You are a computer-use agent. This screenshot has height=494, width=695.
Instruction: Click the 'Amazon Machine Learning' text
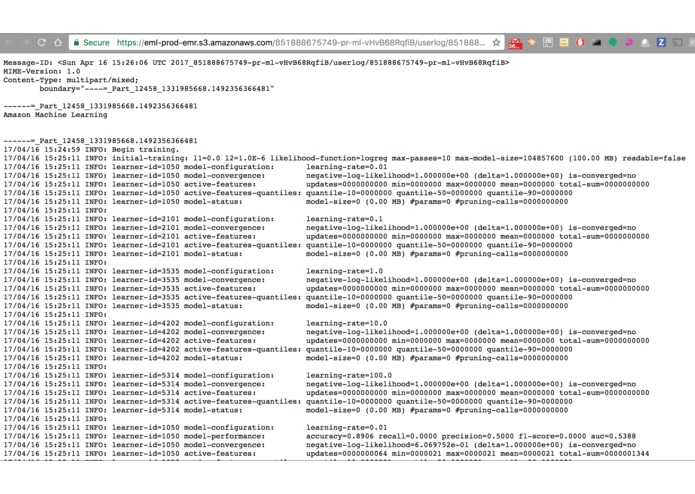tap(55, 115)
